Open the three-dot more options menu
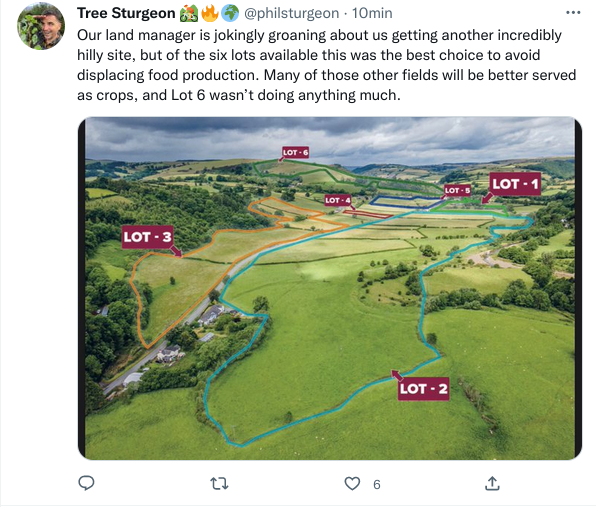The width and height of the screenshot is (596, 507). pyautogui.click(x=573, y=13)
